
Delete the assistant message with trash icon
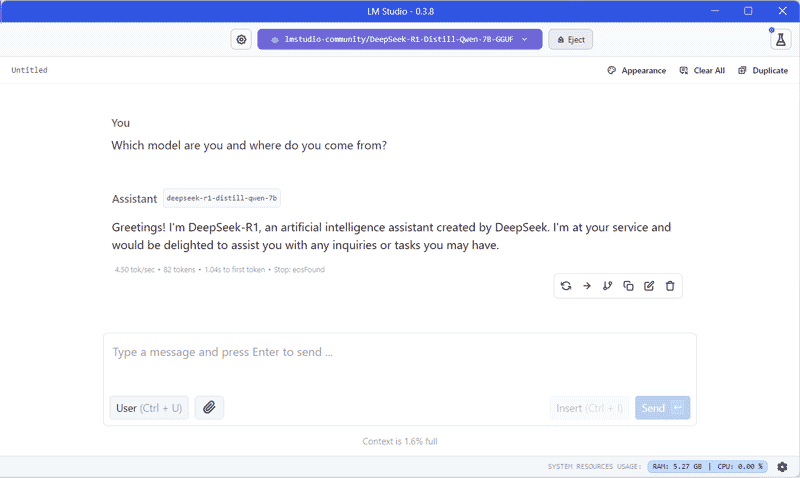pos(670,286)
